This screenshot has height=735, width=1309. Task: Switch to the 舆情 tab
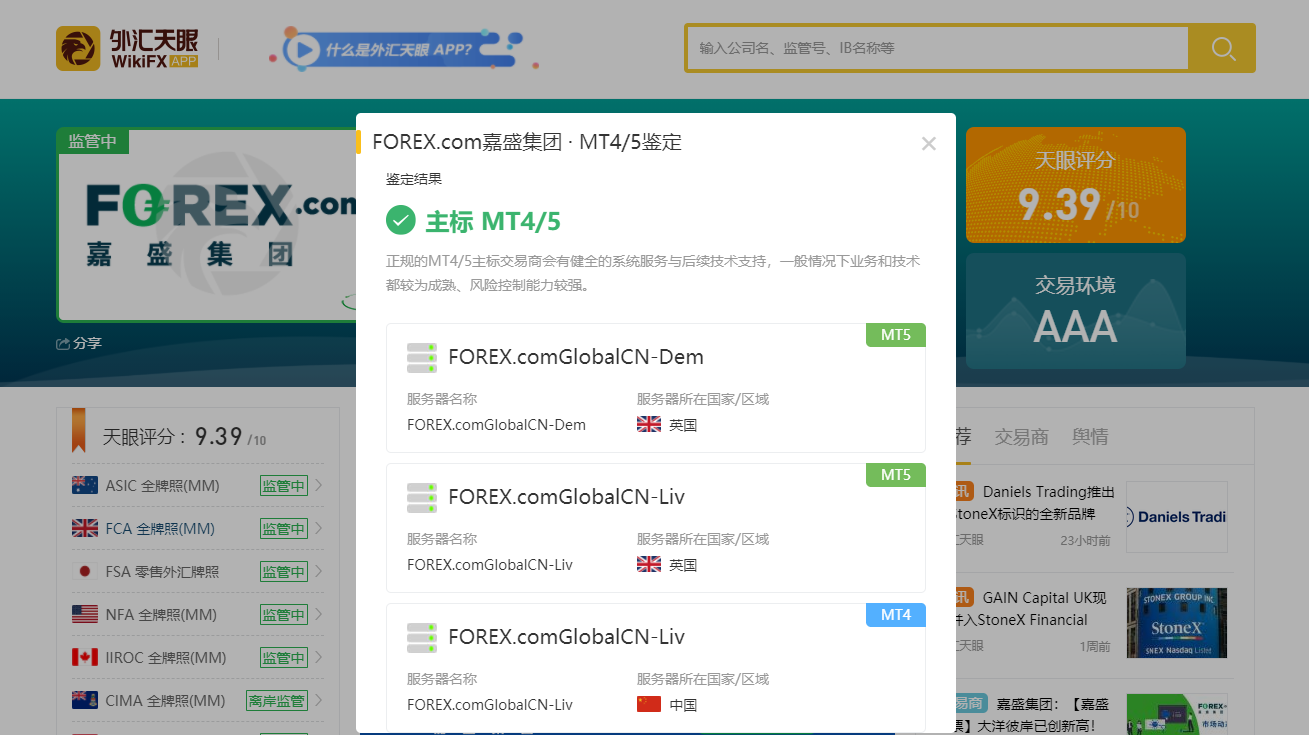(1090, 437)
